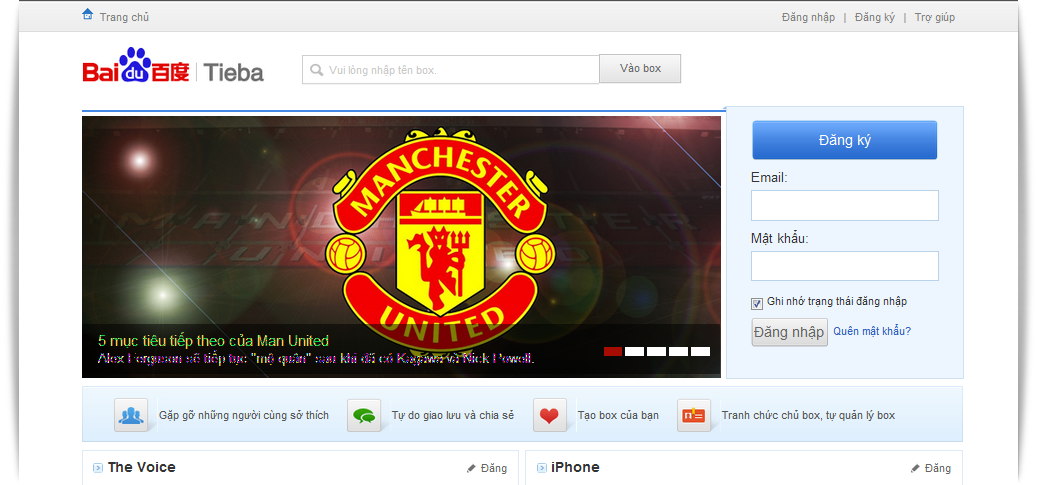Focus the Email input field
Screen dimensions: 1037x485
[845, 205]
